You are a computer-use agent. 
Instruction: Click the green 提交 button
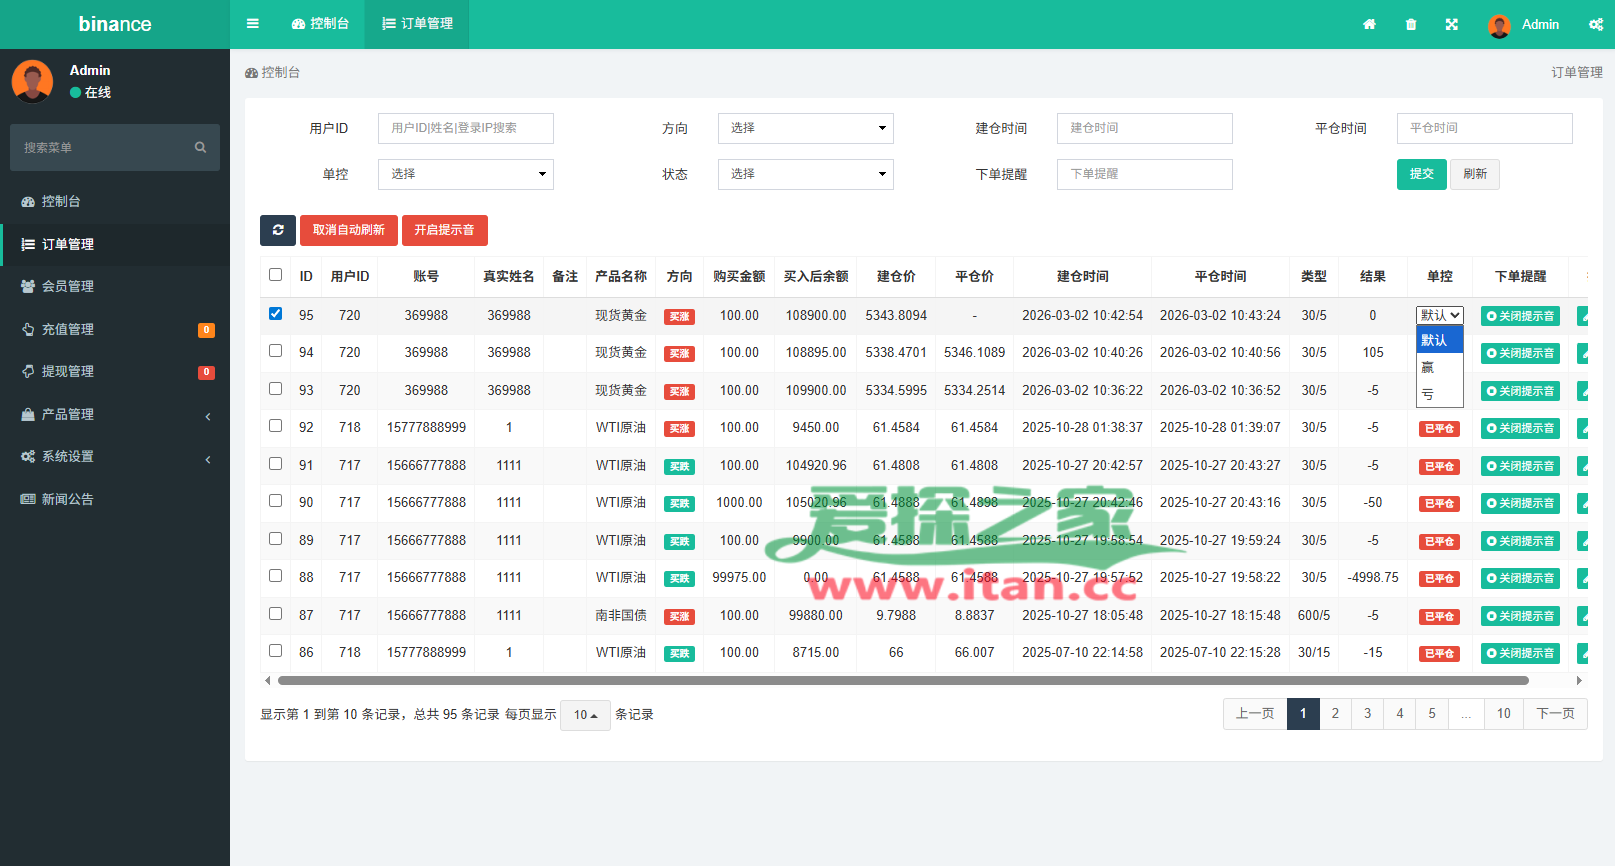(x=1421, y=174)
